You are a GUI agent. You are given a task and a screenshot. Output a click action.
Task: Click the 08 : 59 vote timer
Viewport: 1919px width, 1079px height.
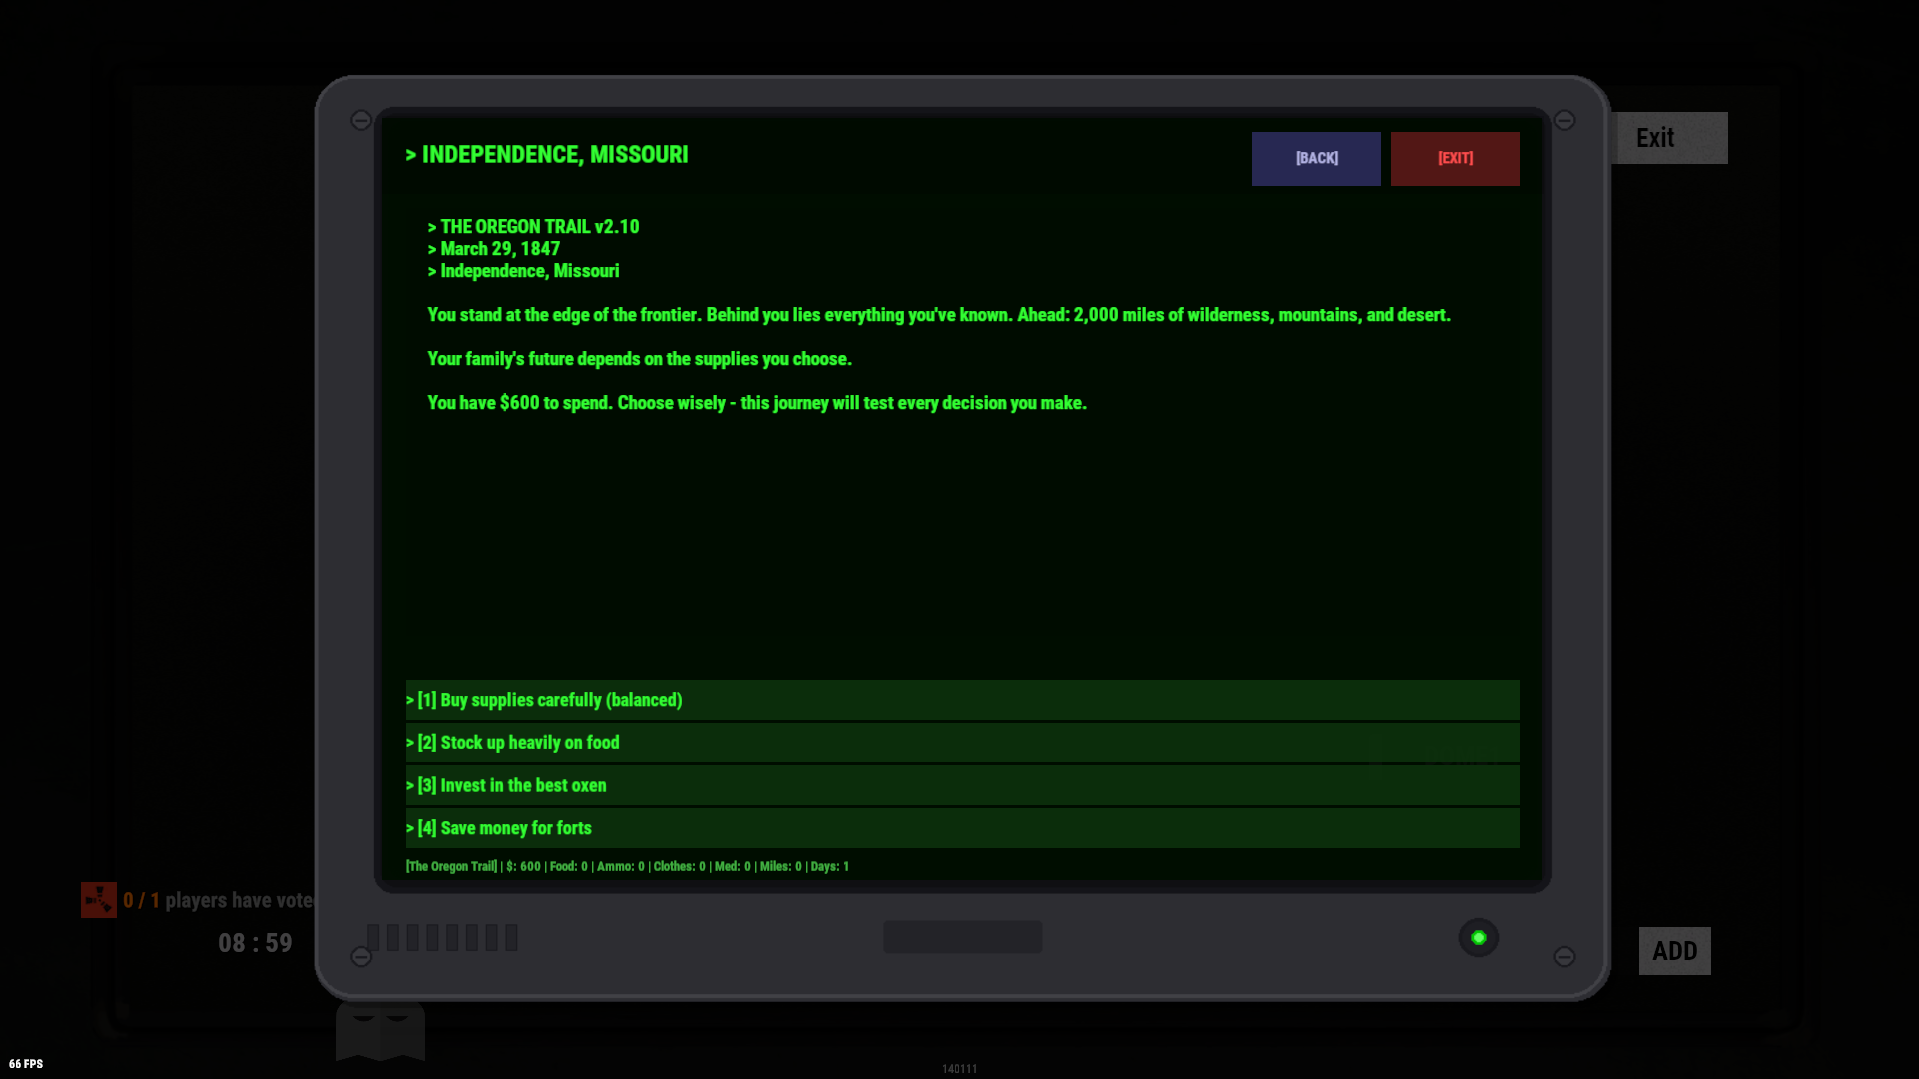pos(255,943)
